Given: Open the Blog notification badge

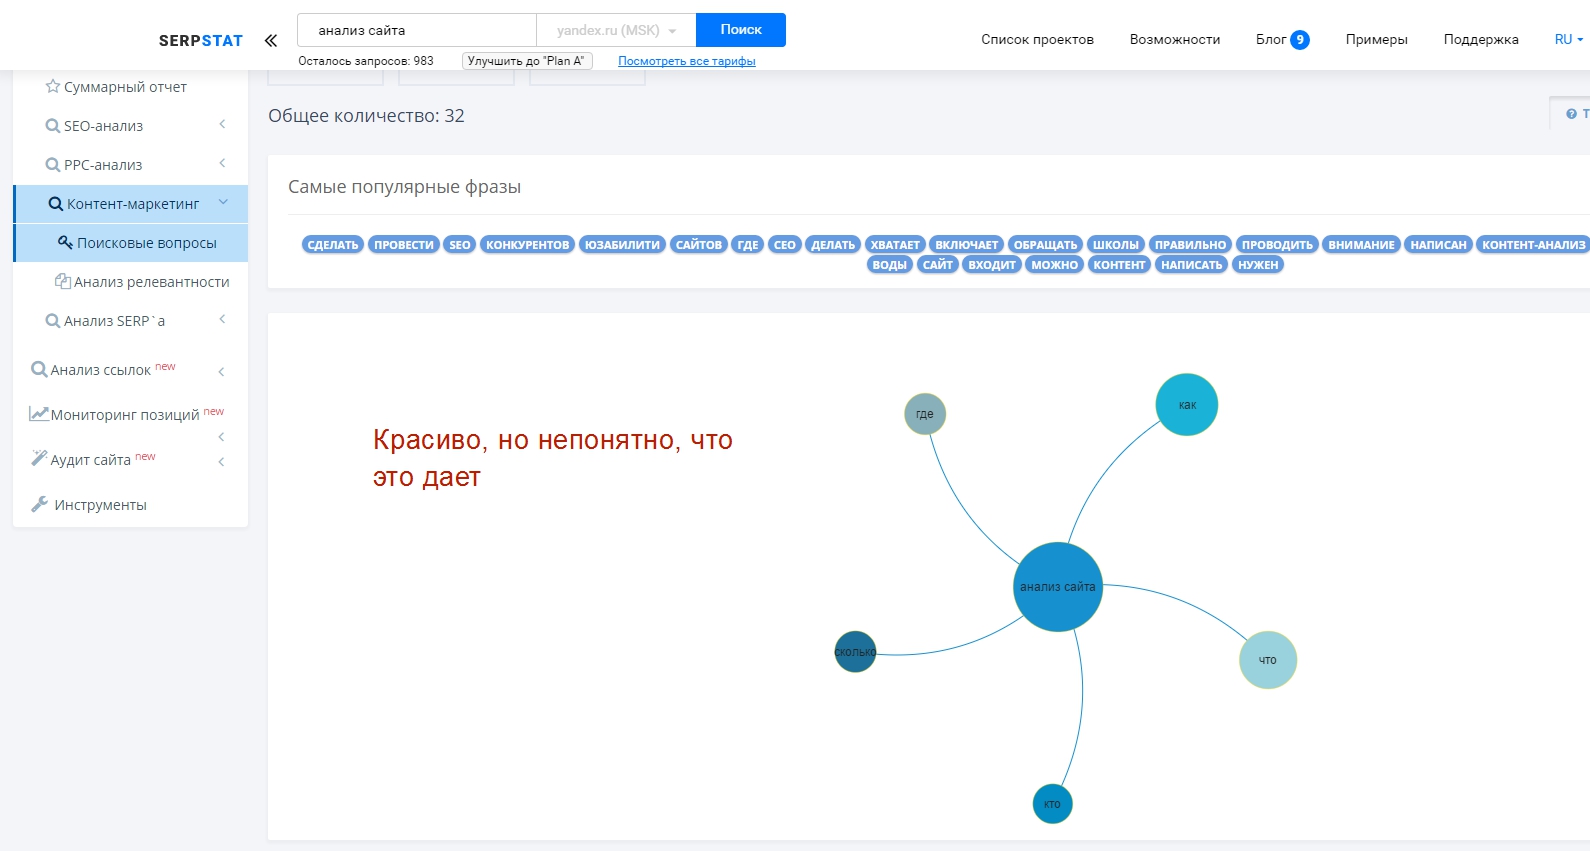Looking at the screenshot, I should point(1299,40).
